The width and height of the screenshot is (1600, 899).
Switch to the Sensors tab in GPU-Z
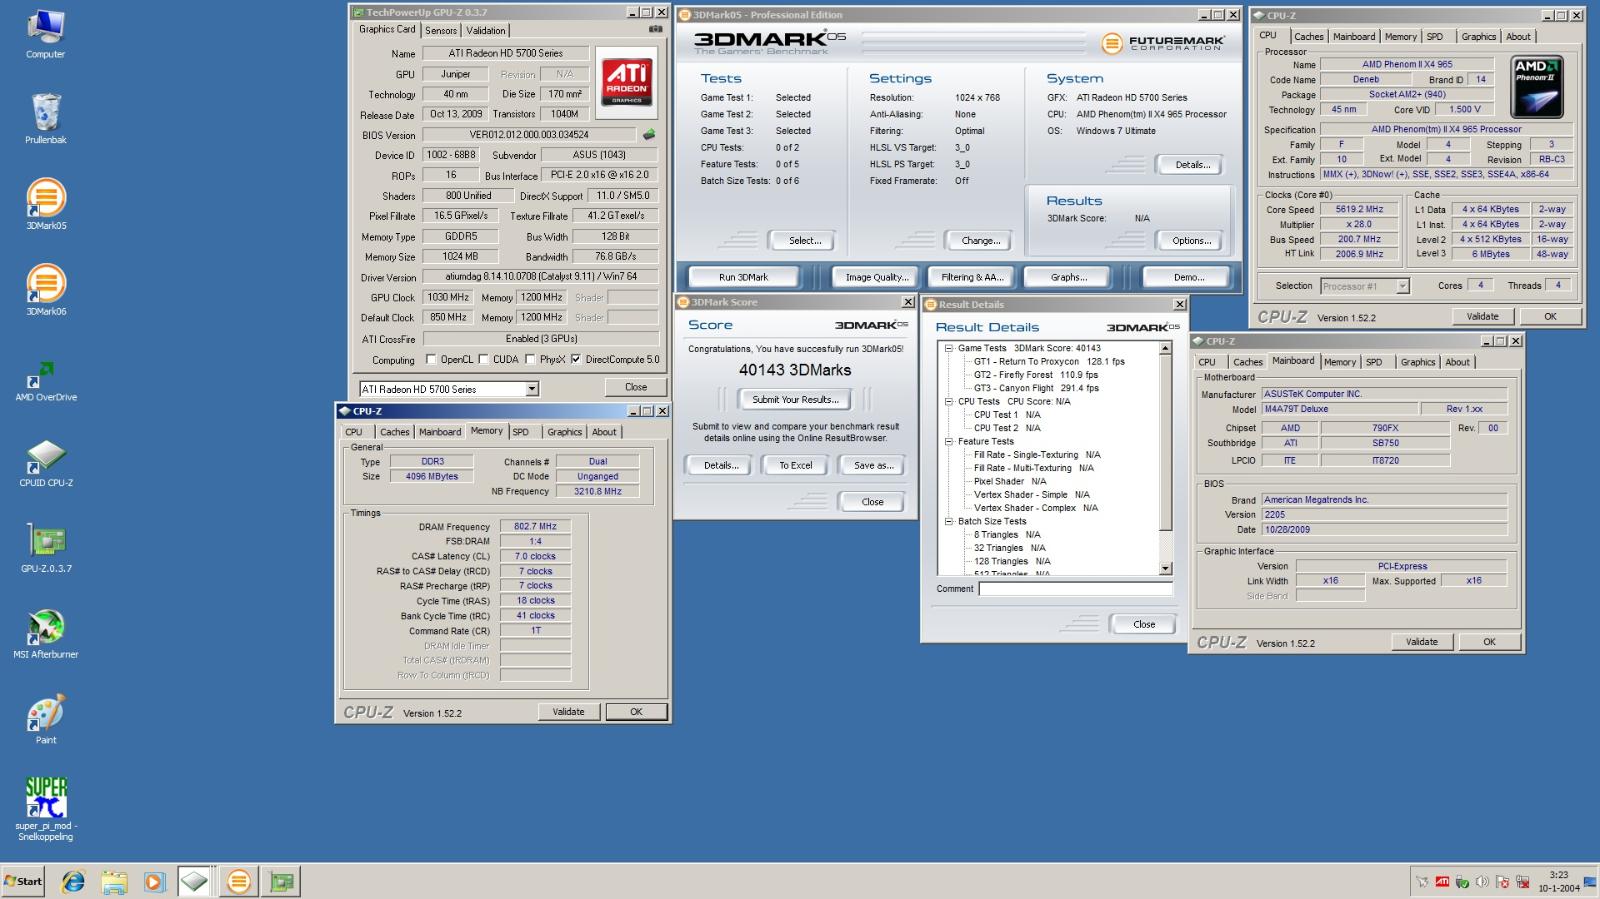441,30
